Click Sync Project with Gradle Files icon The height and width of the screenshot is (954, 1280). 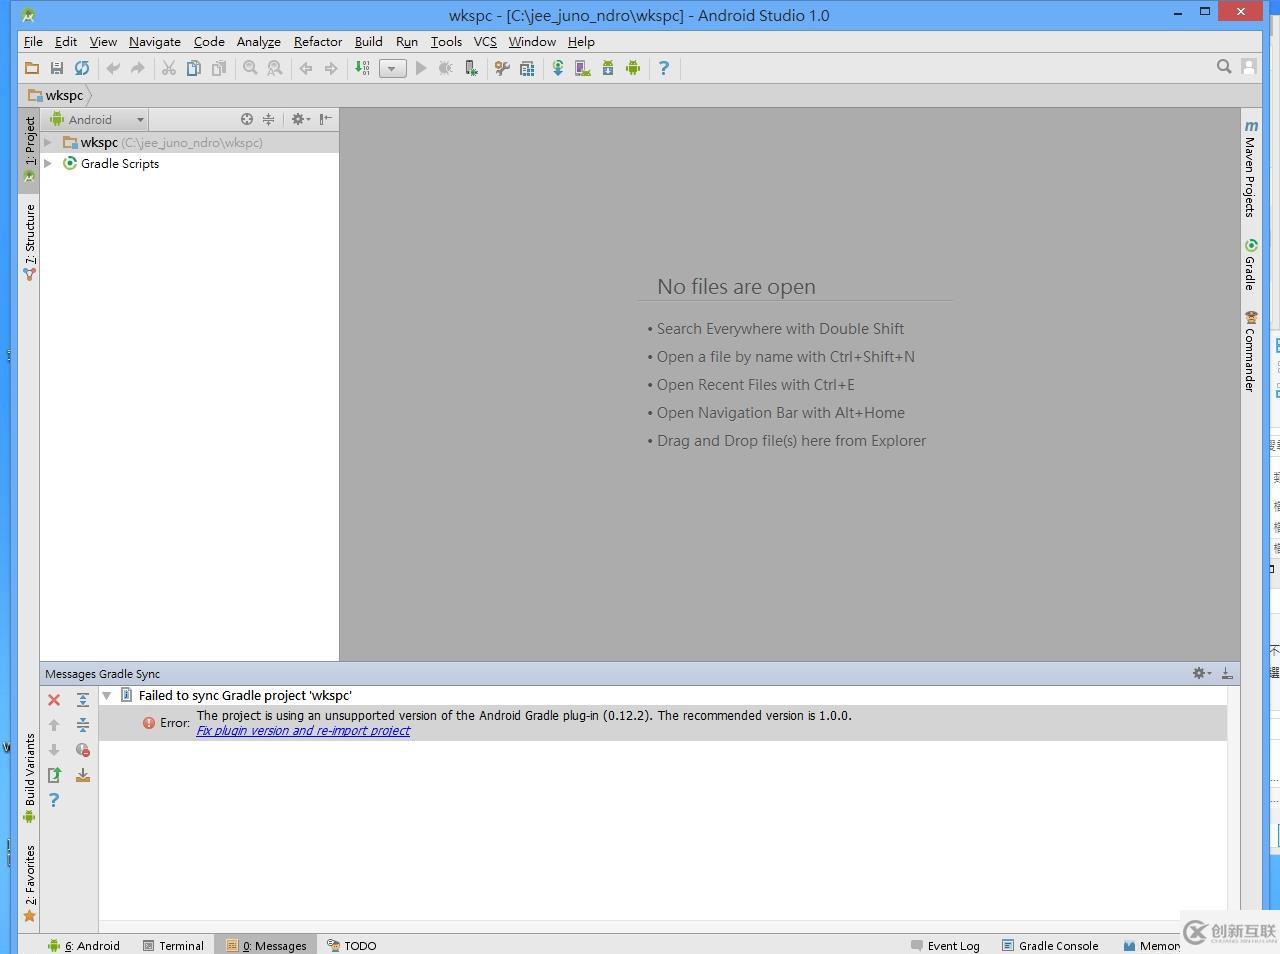(x=558, y=68)
